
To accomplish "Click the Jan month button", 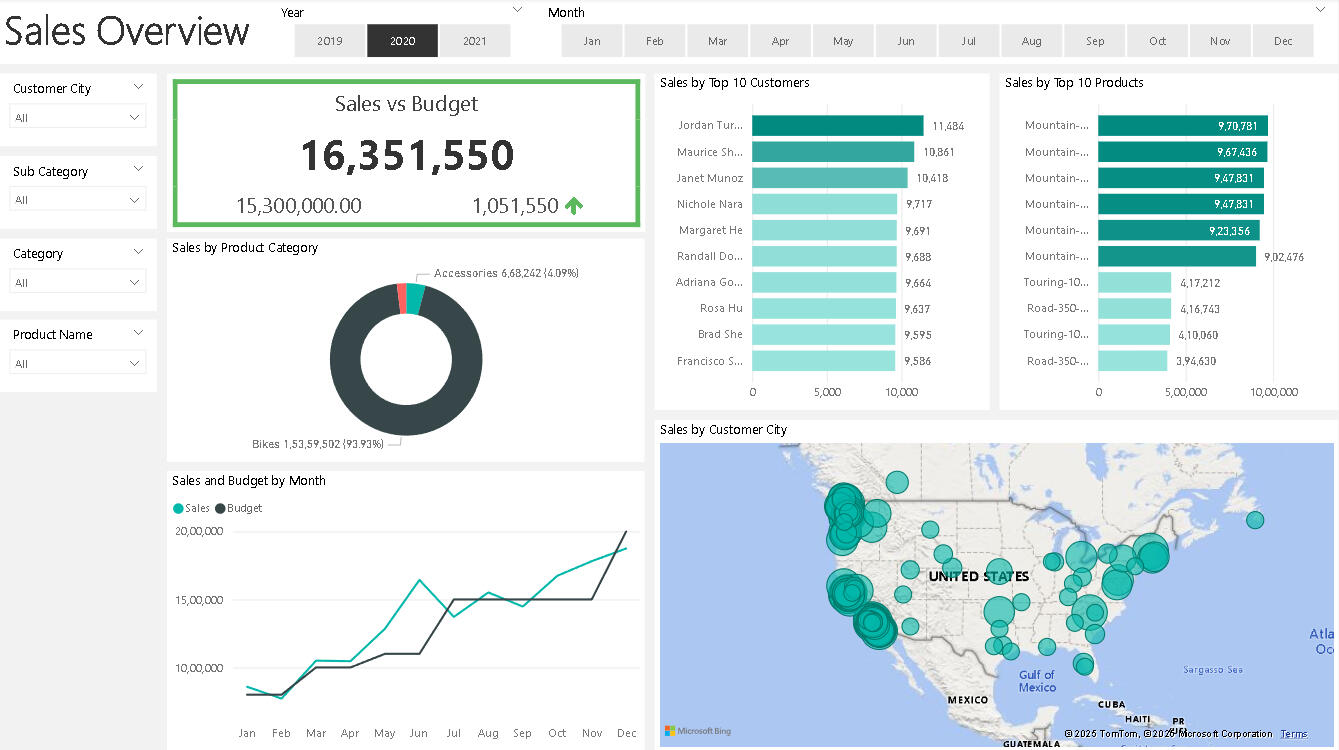I will point(592,41).
